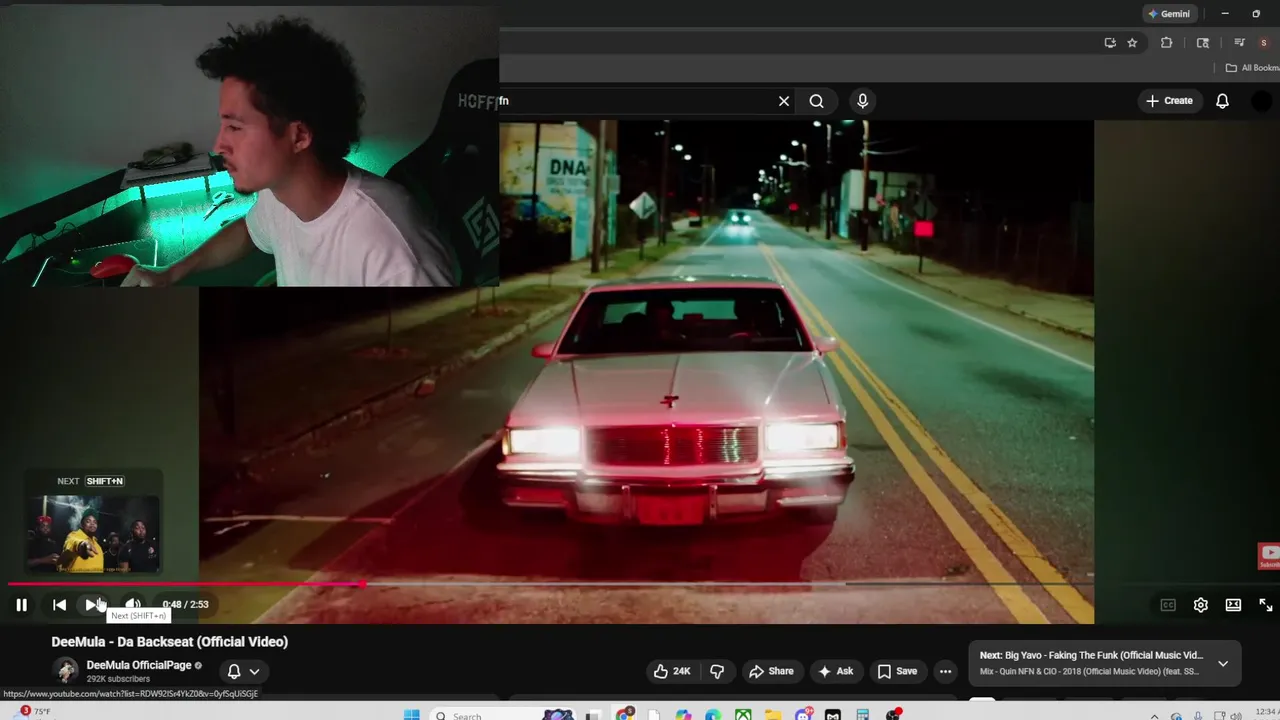Click the Create button
1280x720 pixels.
pyautogui.click(x=1169, y=101)
